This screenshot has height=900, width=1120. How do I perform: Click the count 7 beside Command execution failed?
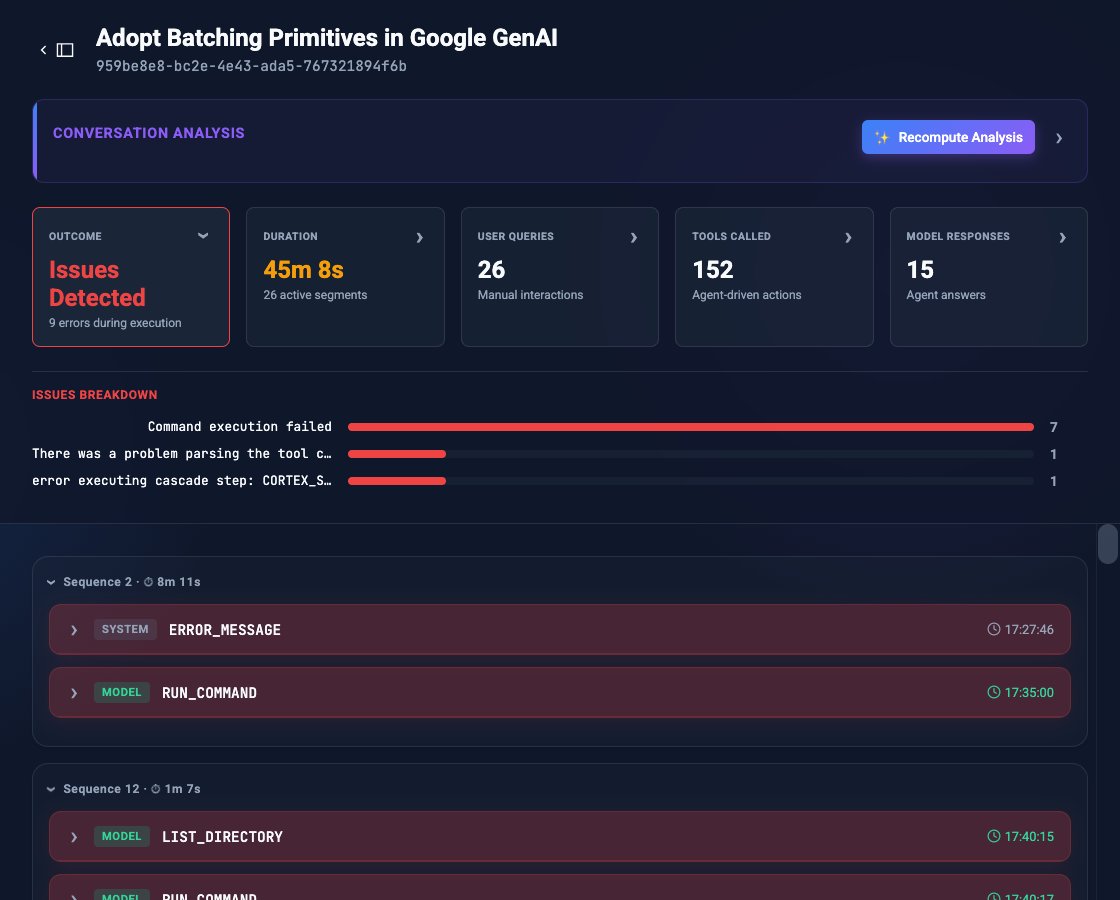1054,427
